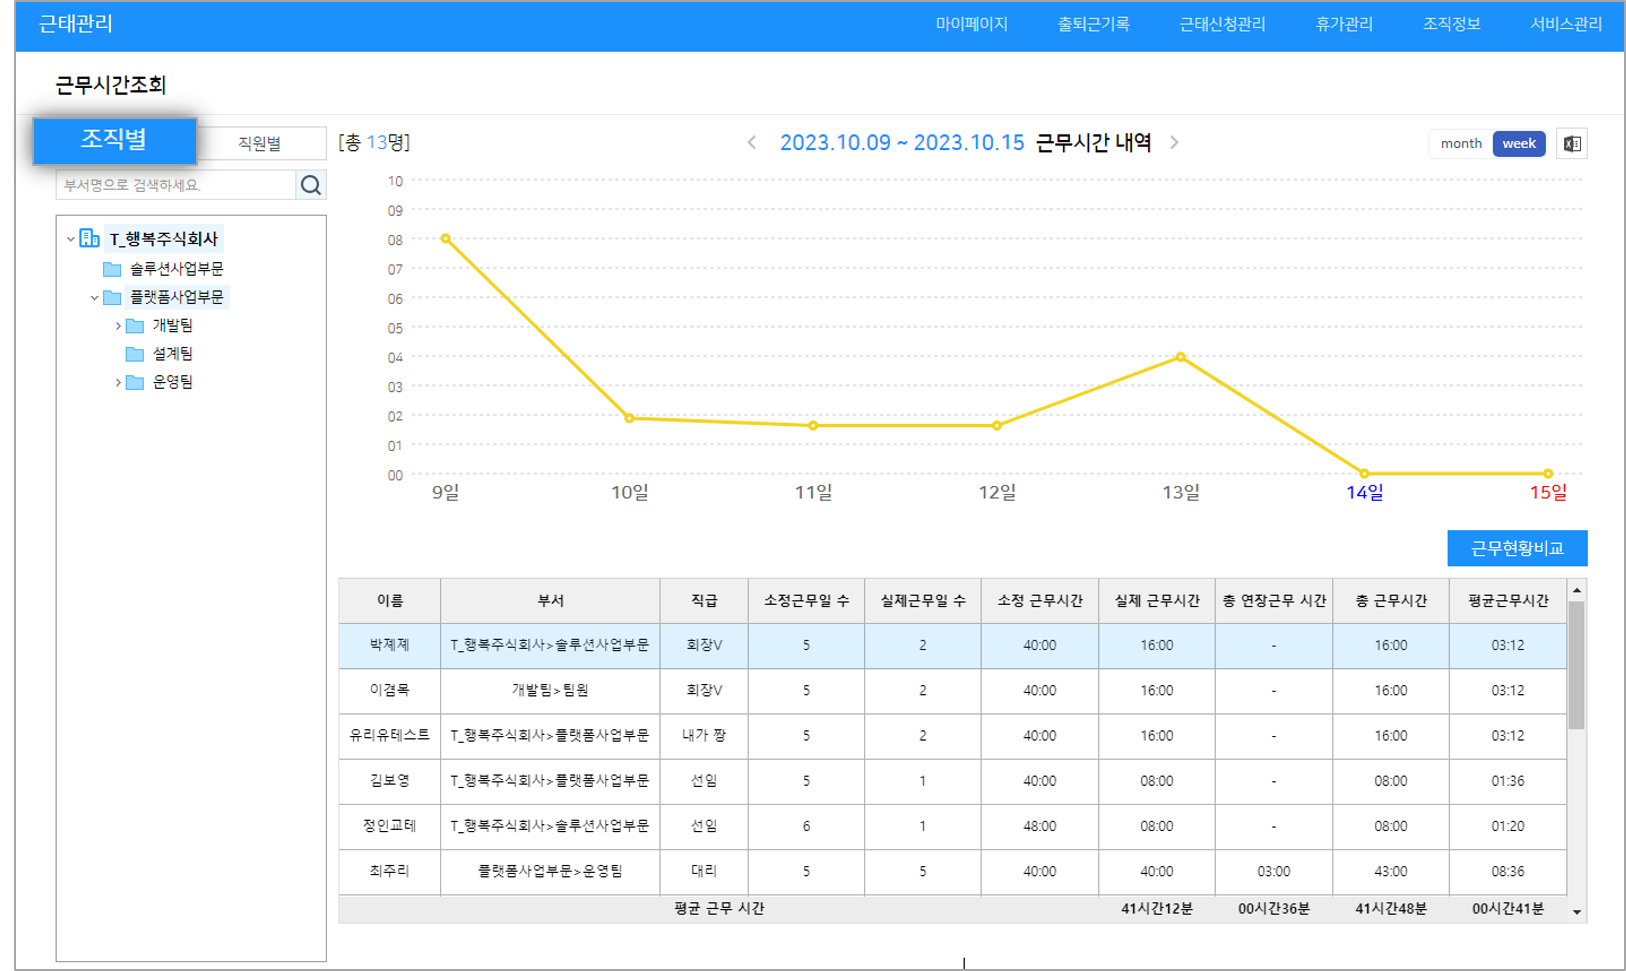Go to next week with right arrow
This screenshot has width=1626, height=971.
pyautogui.click(x=1175, y=143)
